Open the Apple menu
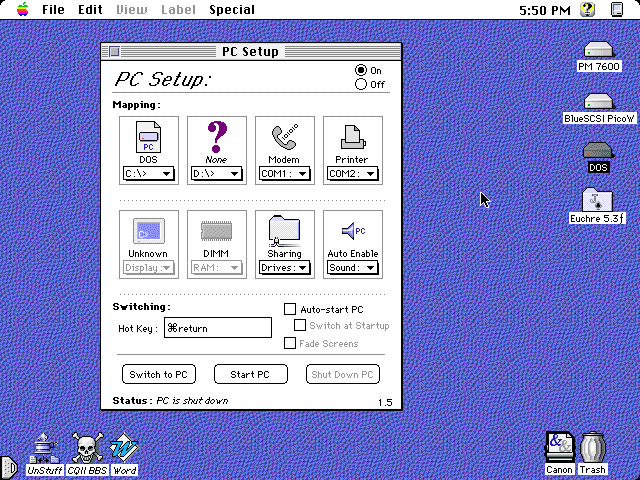This screenshot has height=480, width=640. click(23, 9)
